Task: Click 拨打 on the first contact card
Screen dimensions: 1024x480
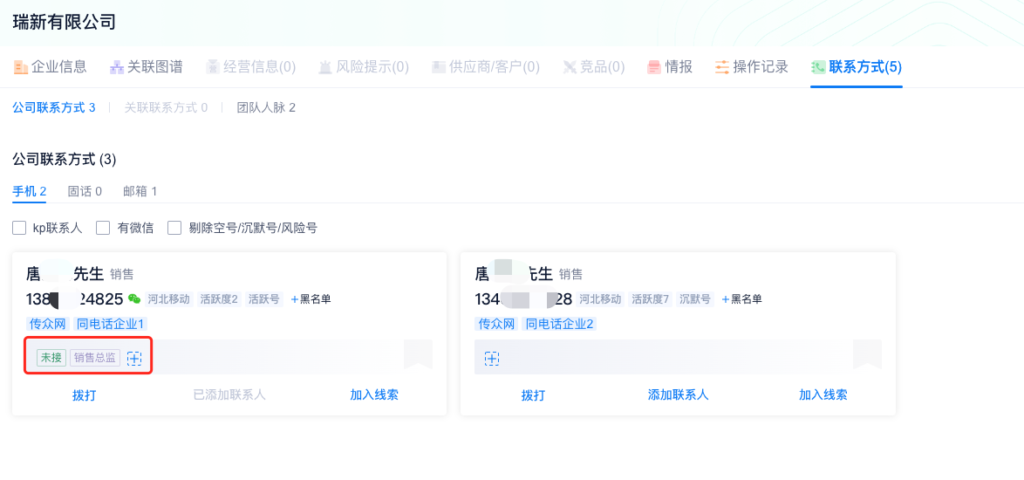Action: coord(85,394)
